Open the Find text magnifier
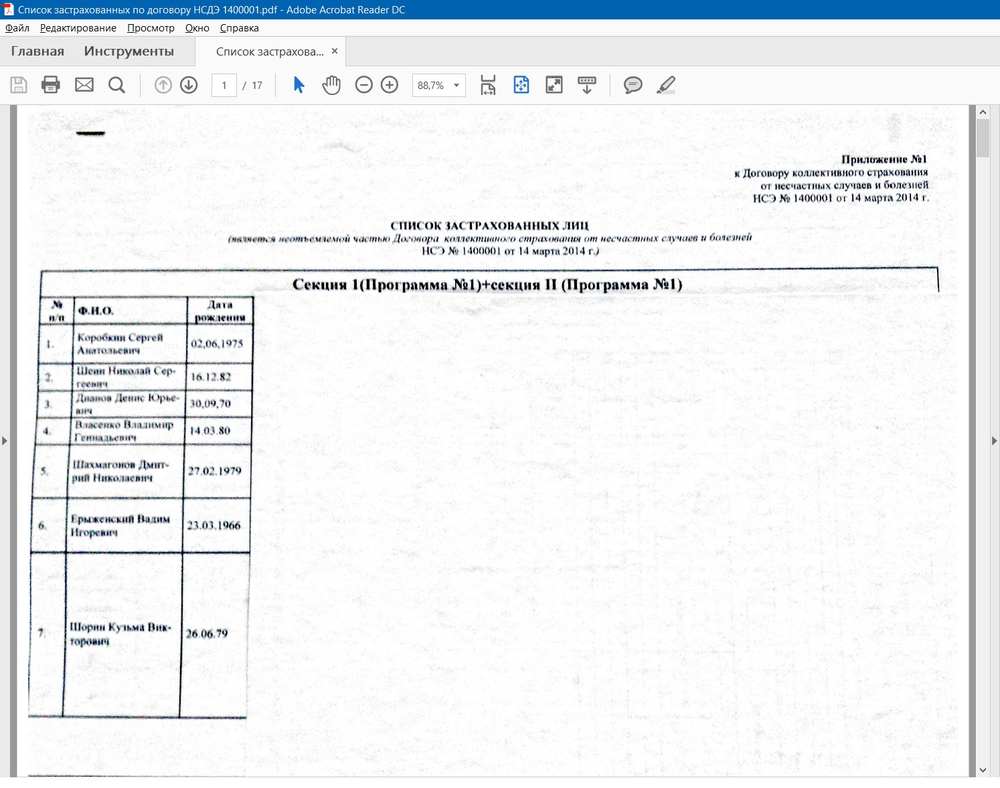The image size is (1000, 788). pos(117,85)
